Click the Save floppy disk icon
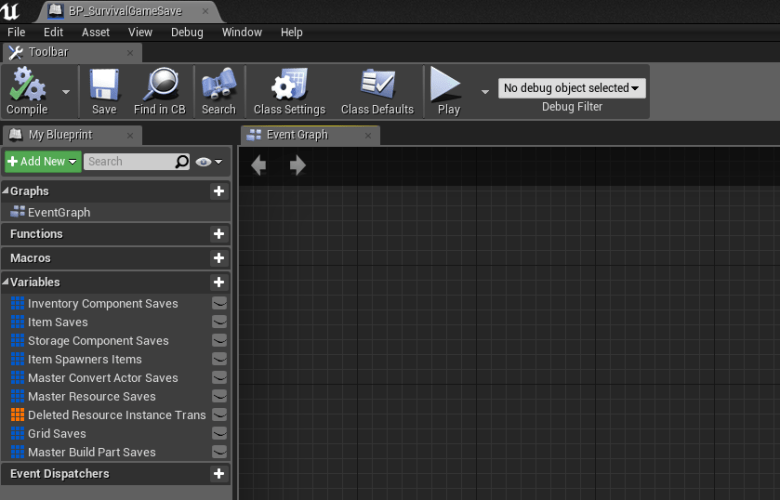780x500 pixels. [x=104, y=86]
